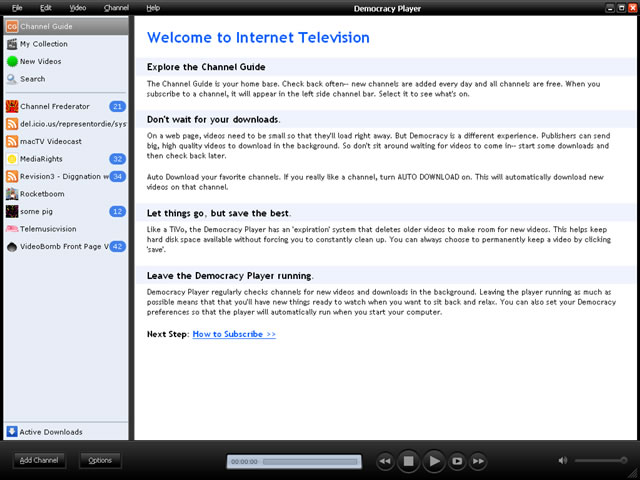Select the some pig channel name

point(36,211)
